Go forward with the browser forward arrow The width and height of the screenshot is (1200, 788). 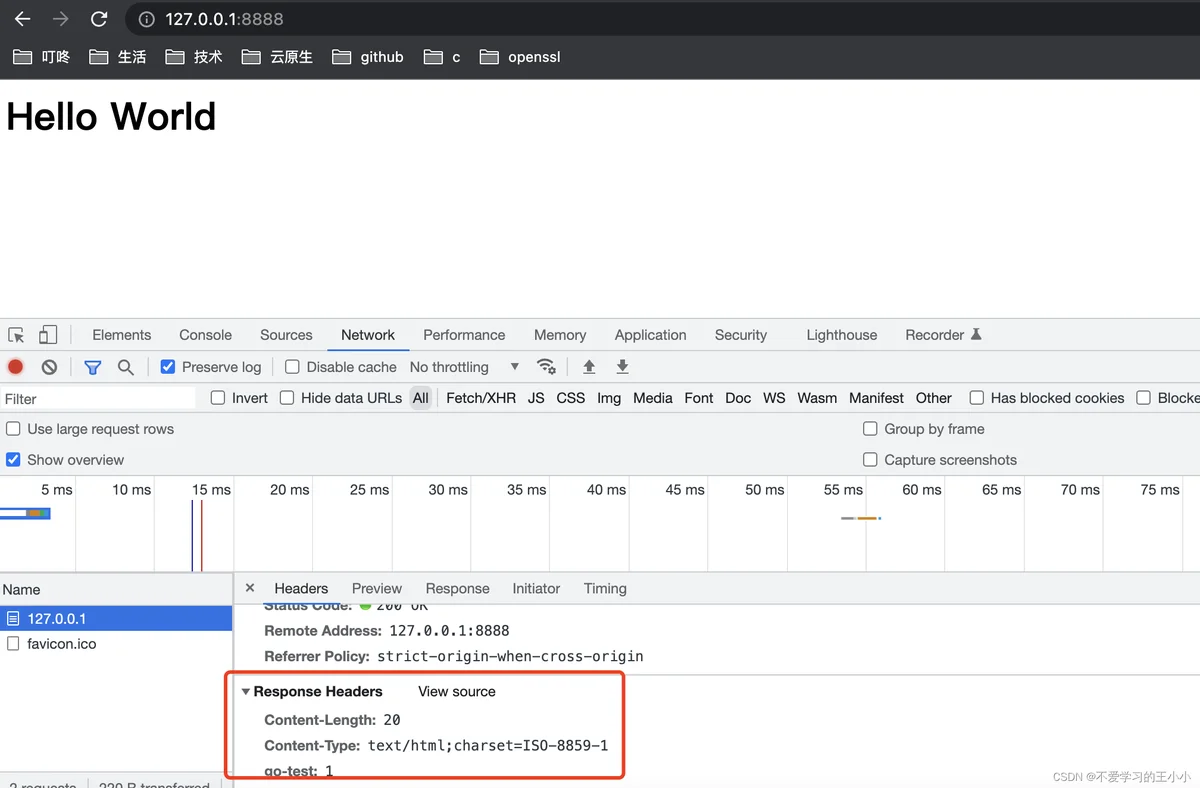tap(61, 19)
